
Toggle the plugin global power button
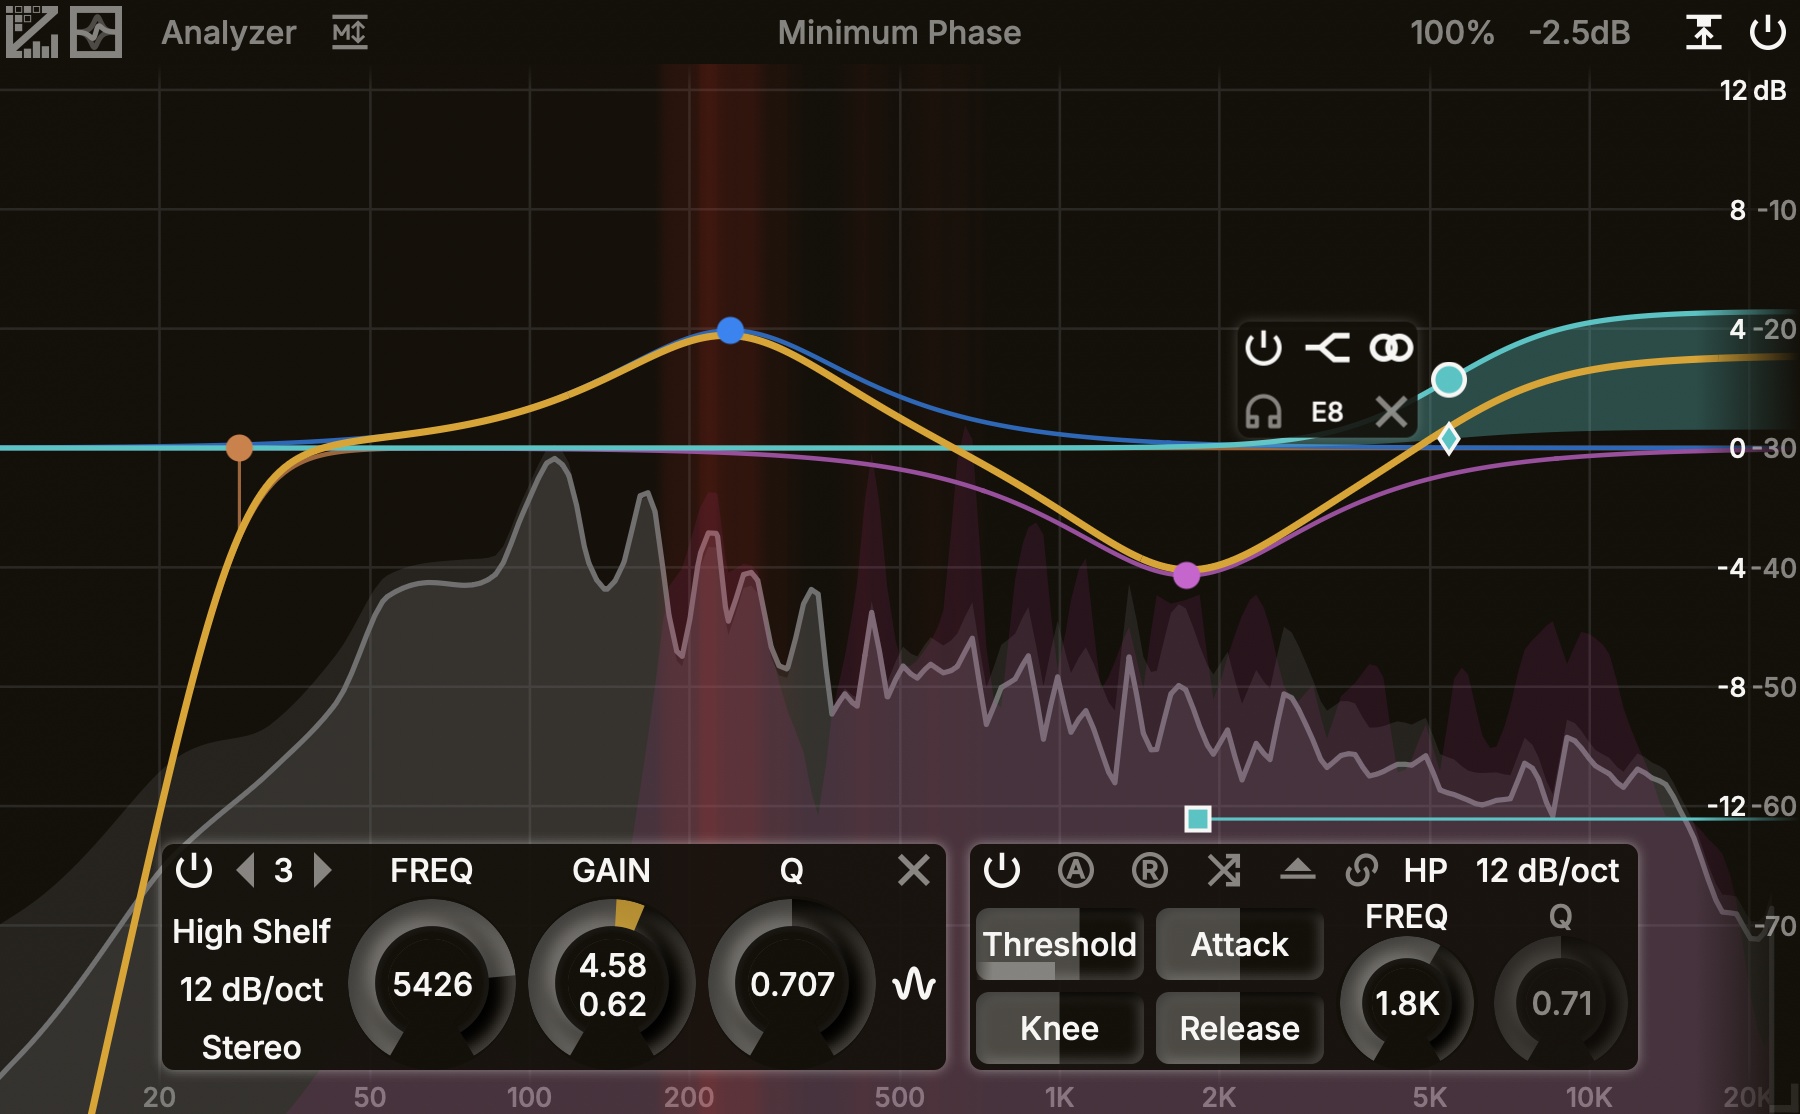click(x=1767, y=33)
